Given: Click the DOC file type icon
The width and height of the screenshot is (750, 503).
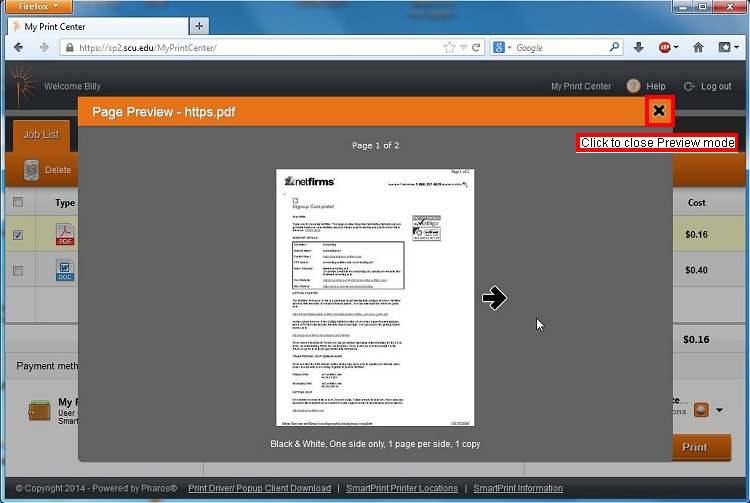Looking at the screenshot, I should point(65,271).
